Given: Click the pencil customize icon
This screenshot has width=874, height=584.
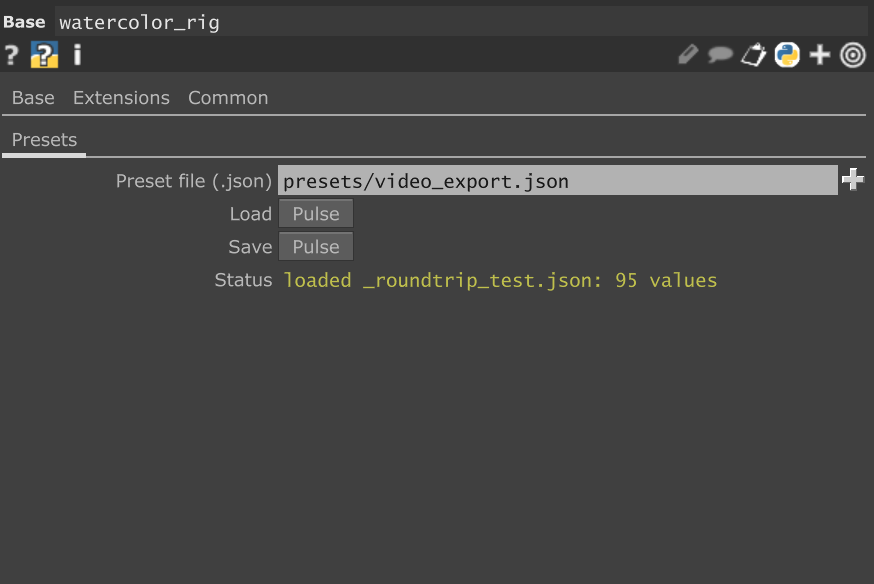Looking at the screenshot, I should (688, 55).
